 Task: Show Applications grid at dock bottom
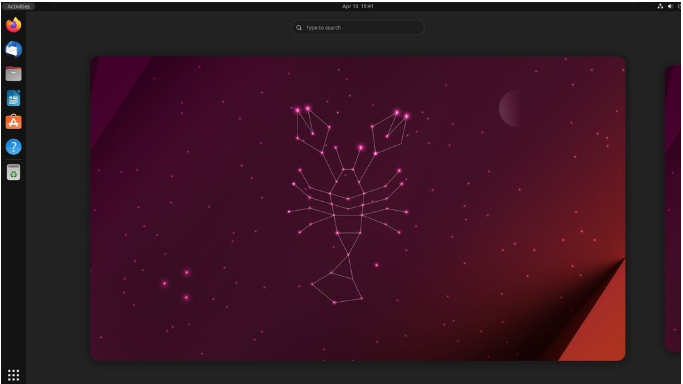(x=14, y=375)
